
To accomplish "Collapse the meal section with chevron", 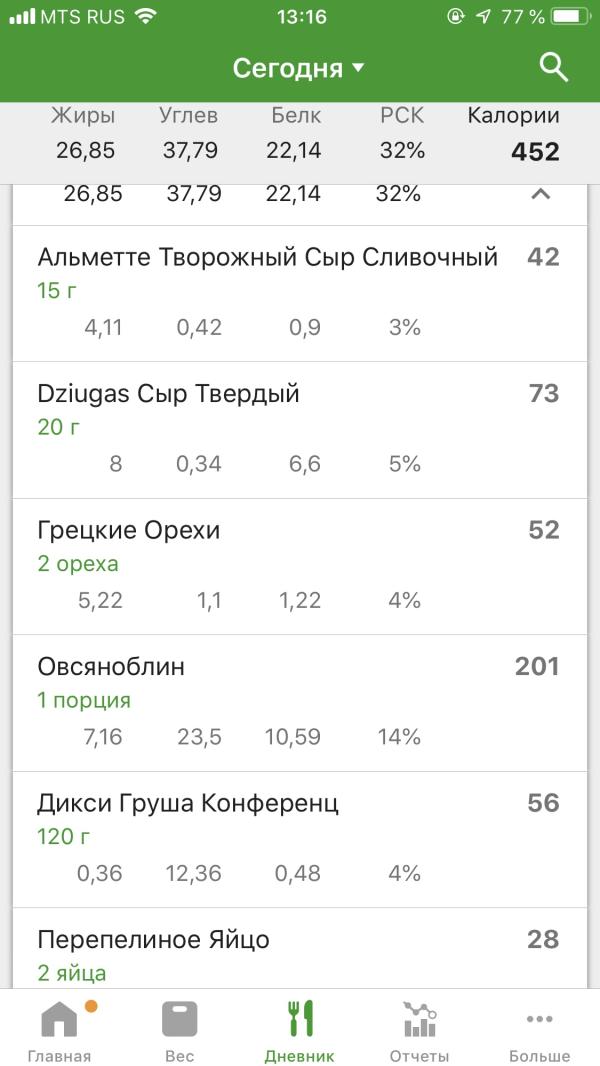I will [540, 194].
